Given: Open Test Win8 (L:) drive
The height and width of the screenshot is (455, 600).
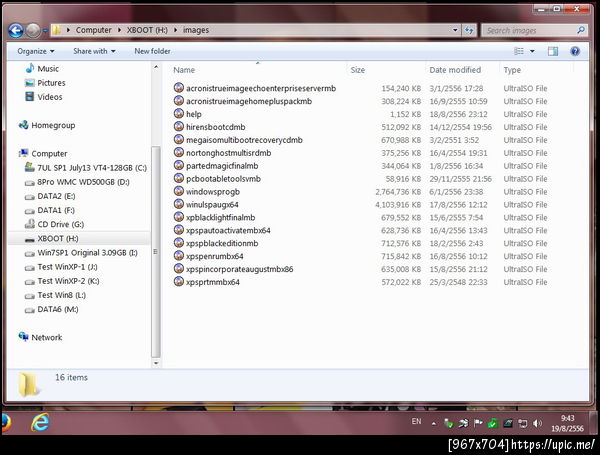Looking at the screenshot, I should [55, 295].
